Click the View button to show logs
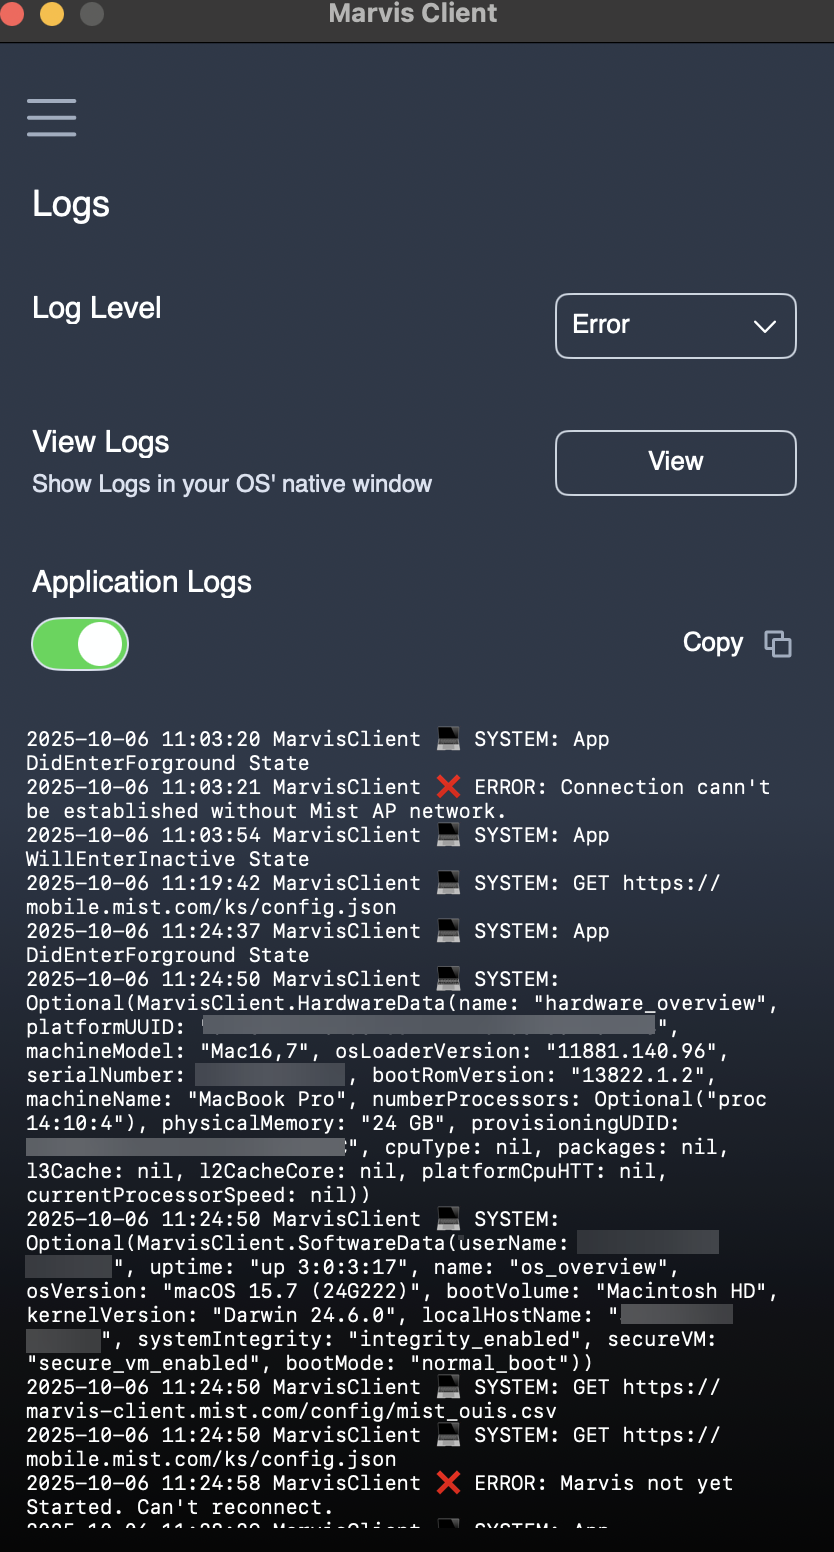 click(x=676, y=462)
